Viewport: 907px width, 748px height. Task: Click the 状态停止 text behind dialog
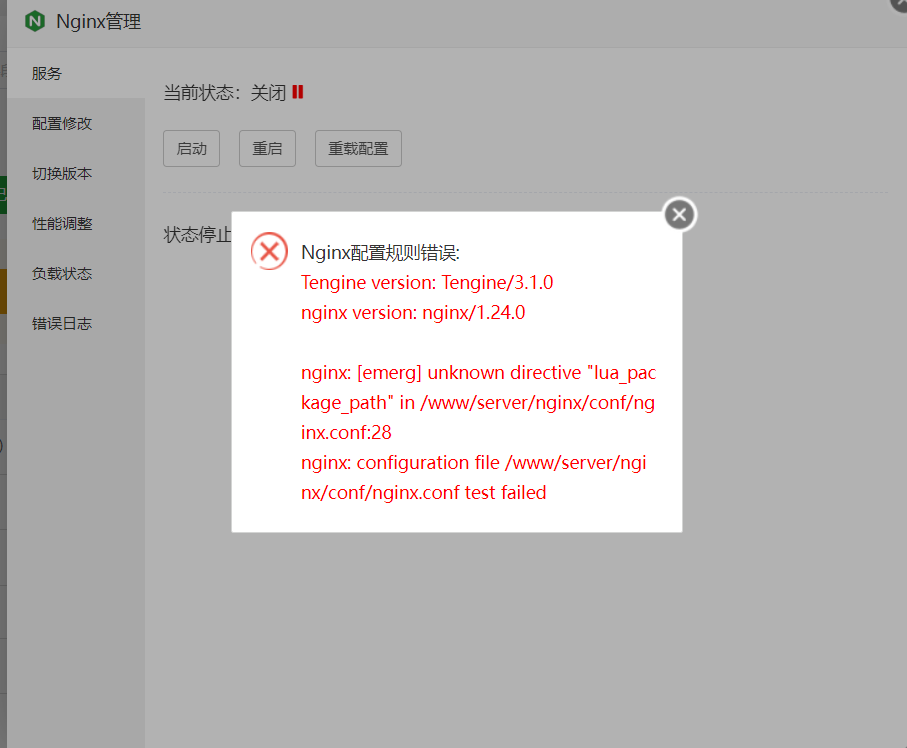[197, 235]
